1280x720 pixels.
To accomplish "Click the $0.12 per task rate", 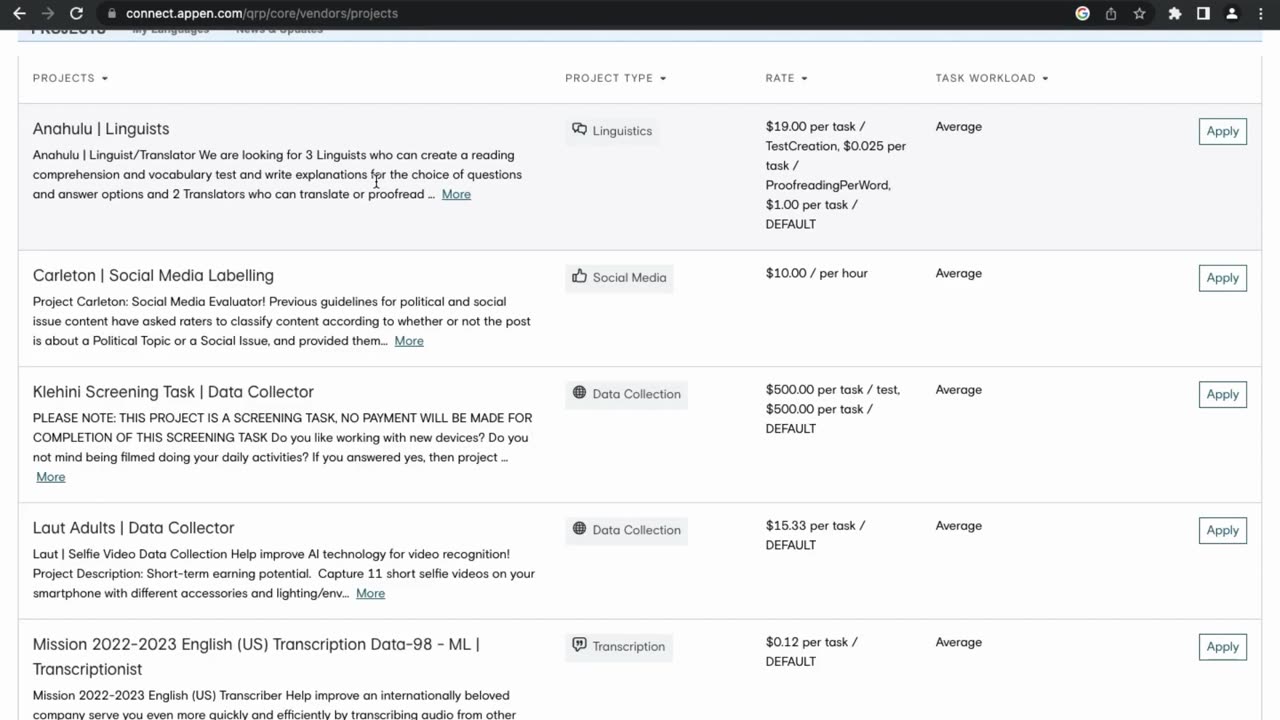I will point(811,651).
